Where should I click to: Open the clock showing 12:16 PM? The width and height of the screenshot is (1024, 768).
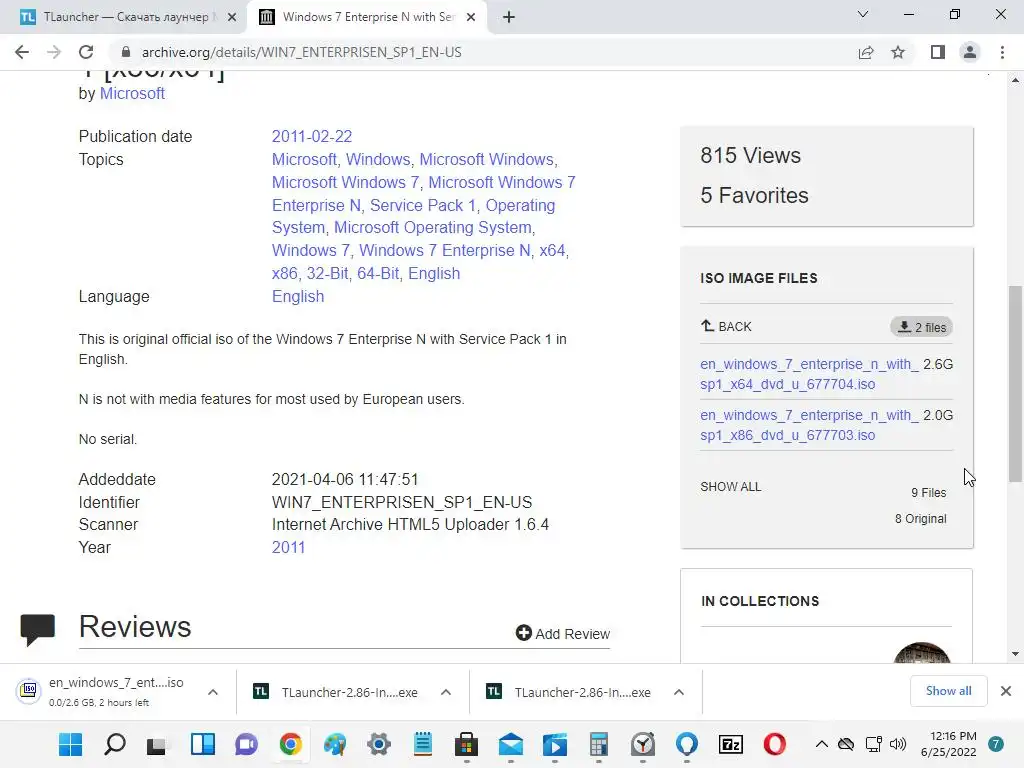tap(949, 744)
